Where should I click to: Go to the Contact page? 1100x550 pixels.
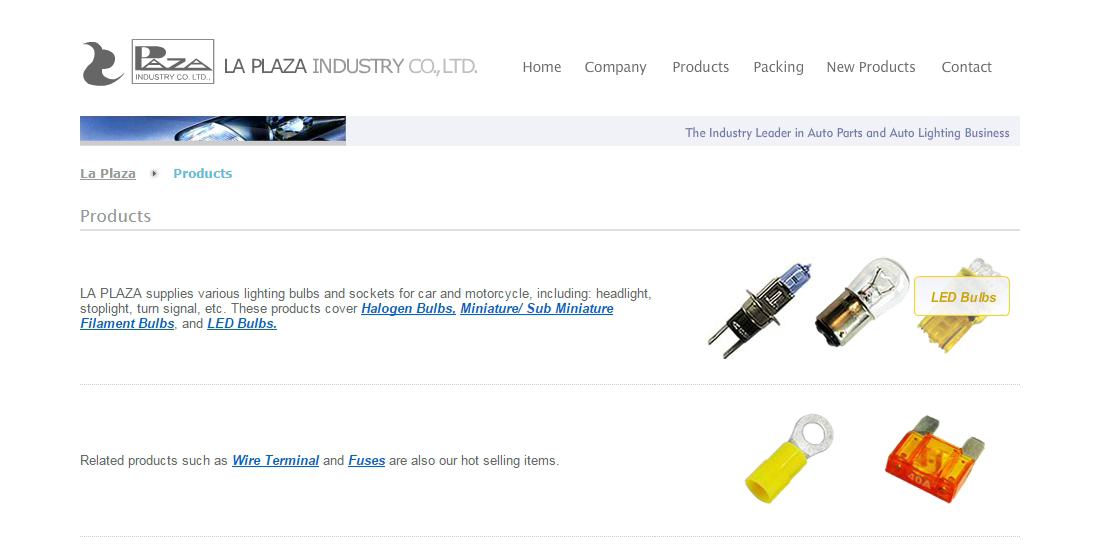[x=966, y=67]
